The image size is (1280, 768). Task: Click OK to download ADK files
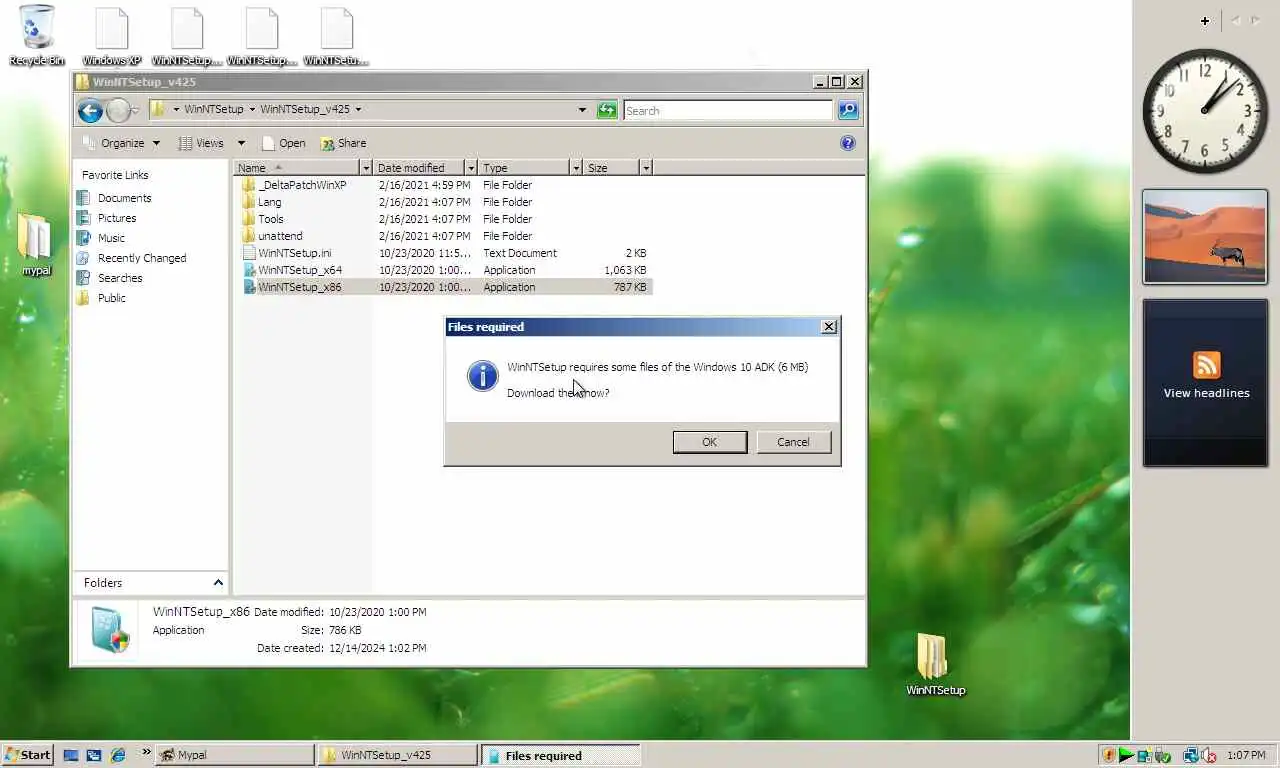click(x=709, y=442)
